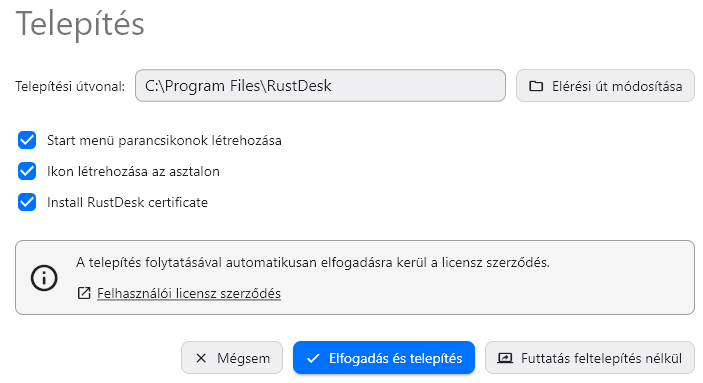Open the Felhasználói licensz szerződés link
Screen dimensions: 703x383
tap(189, 293)
